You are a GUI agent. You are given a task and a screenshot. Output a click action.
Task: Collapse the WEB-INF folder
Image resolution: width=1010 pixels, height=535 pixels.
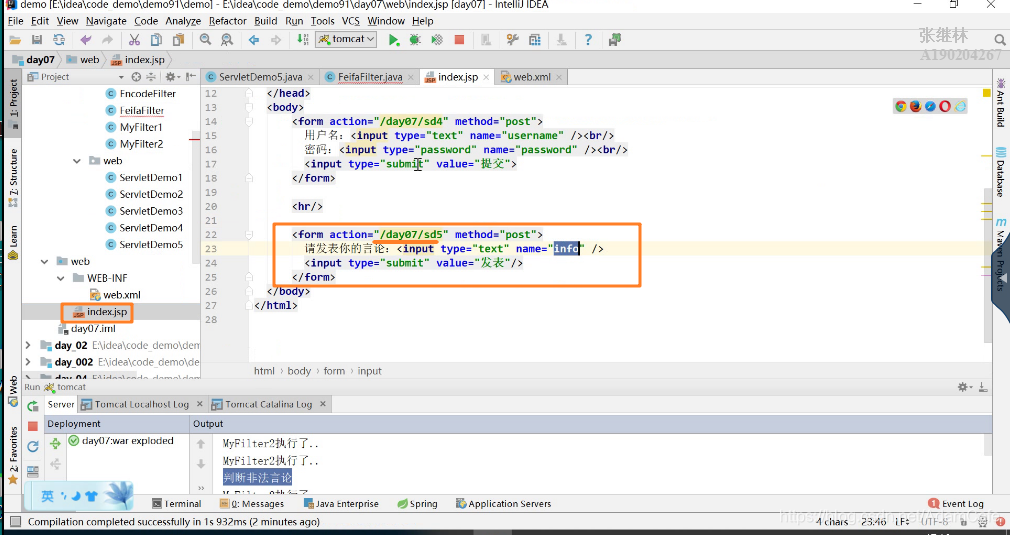click(x=61, y=278)
